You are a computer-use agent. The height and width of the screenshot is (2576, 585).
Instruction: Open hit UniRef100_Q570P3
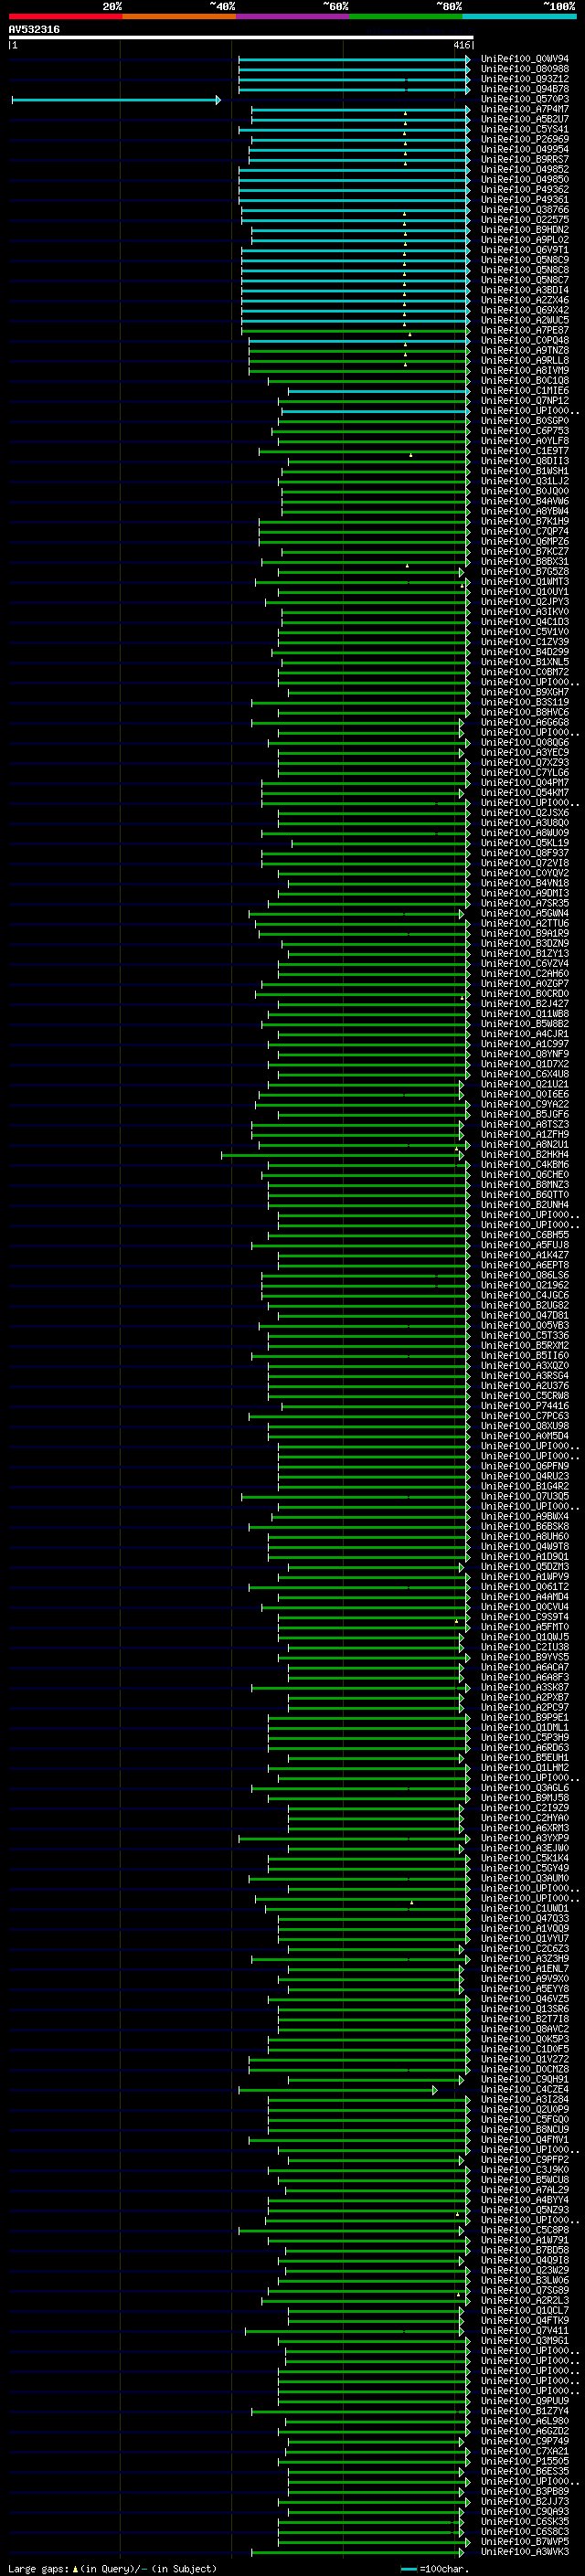click(x=525, y=100)
